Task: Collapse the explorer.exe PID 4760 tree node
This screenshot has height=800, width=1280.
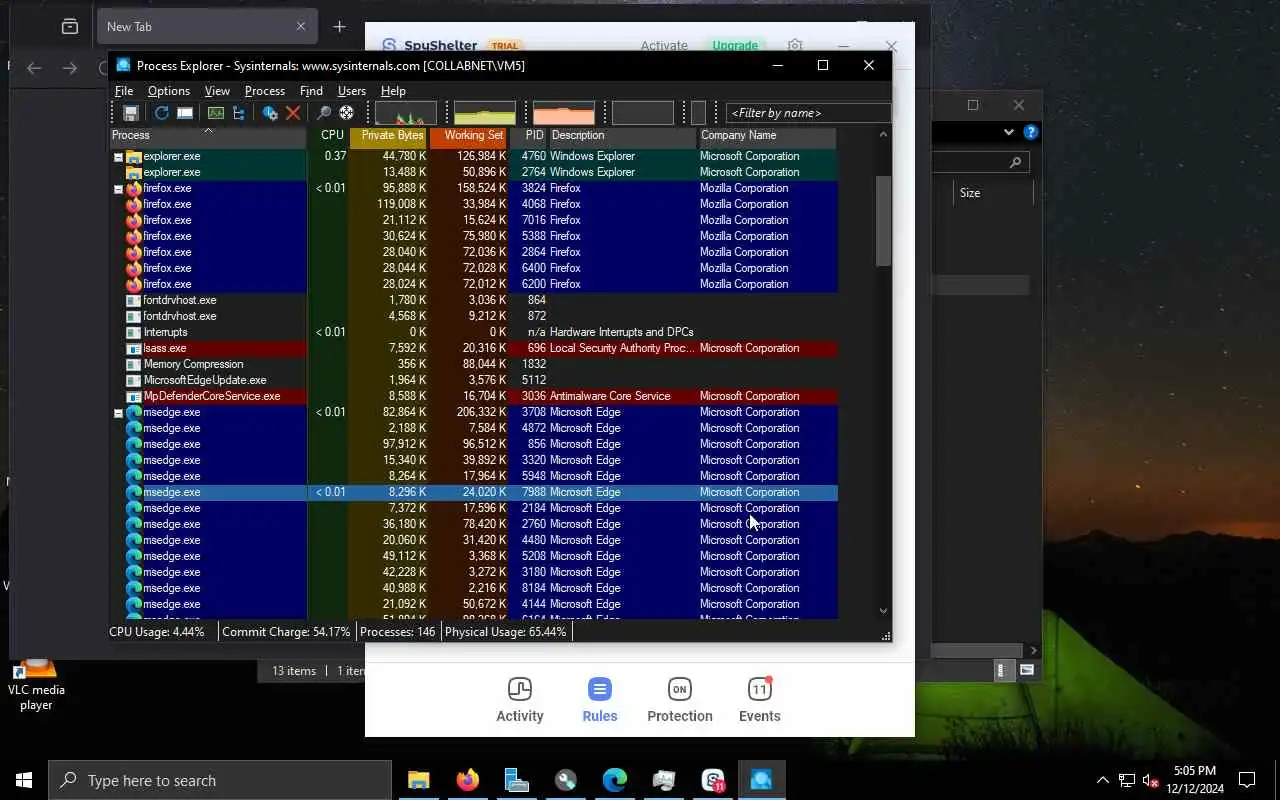Action: (118, 157)
